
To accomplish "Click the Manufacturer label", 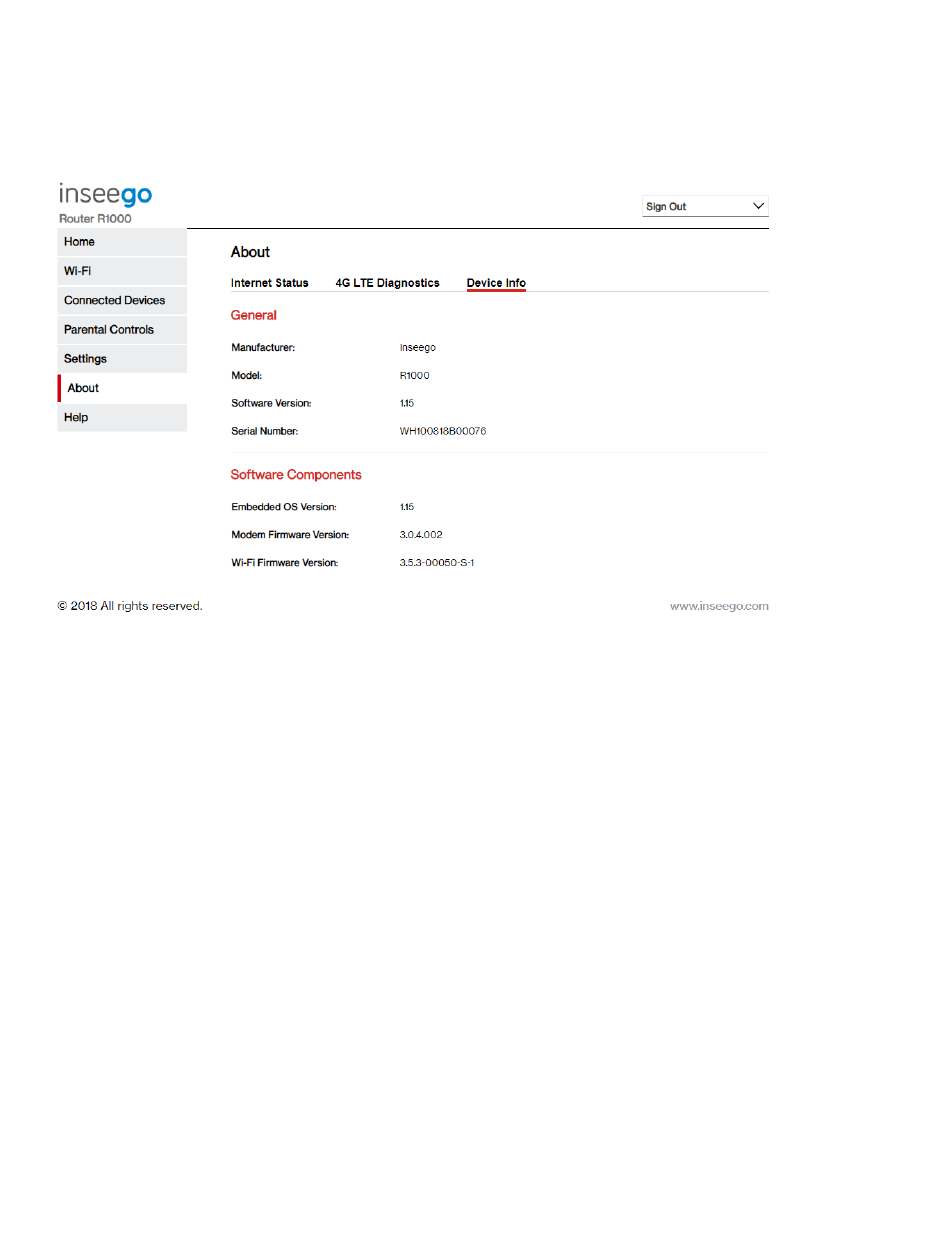I will [263, 348].
